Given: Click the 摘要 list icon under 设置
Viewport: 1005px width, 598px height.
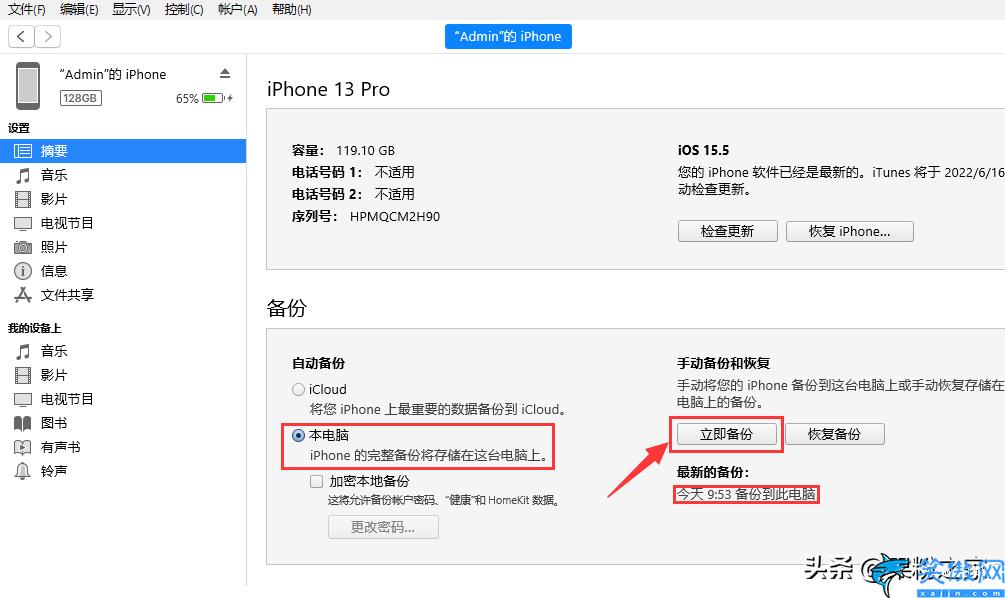Looking at the screenshot, I should point(22,151).
